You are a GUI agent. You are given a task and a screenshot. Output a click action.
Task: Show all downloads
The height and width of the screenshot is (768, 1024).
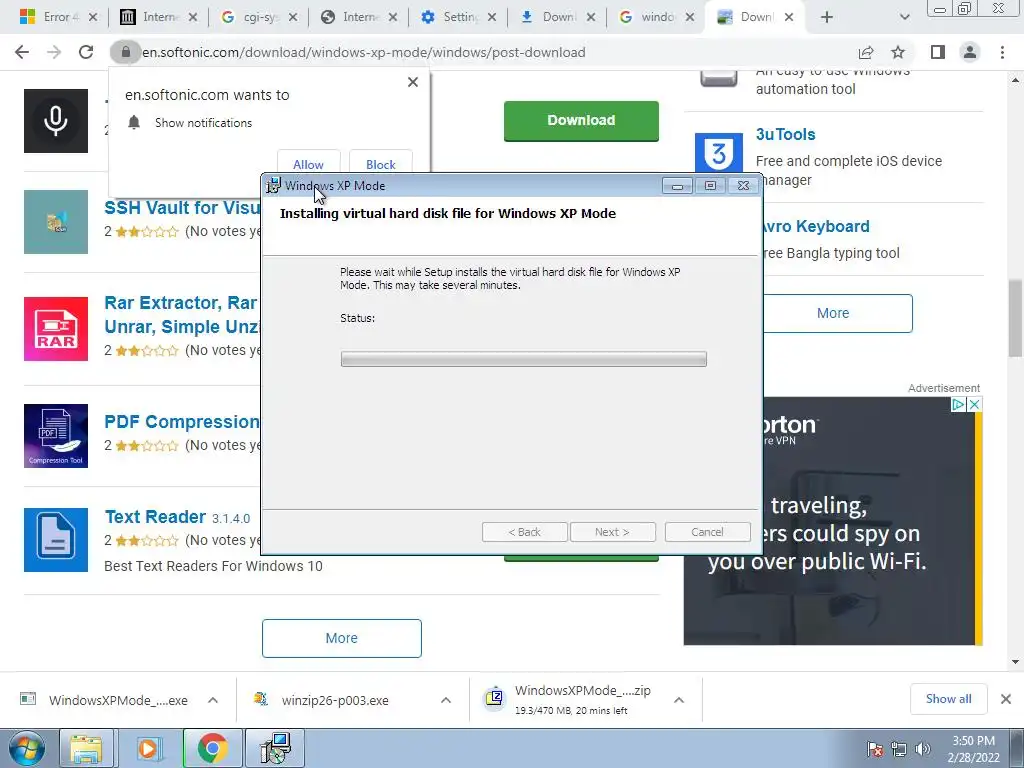[948, 699]
